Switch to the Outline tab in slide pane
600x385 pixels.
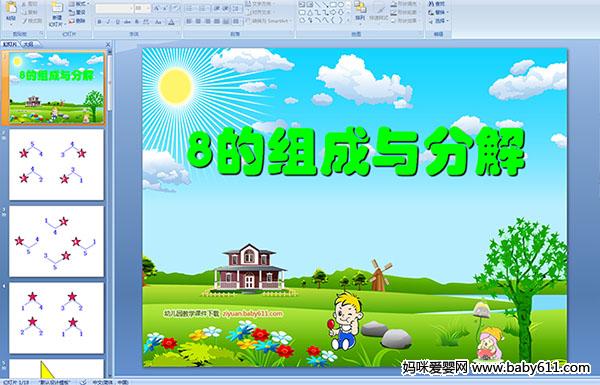click(x=26, y=44)
